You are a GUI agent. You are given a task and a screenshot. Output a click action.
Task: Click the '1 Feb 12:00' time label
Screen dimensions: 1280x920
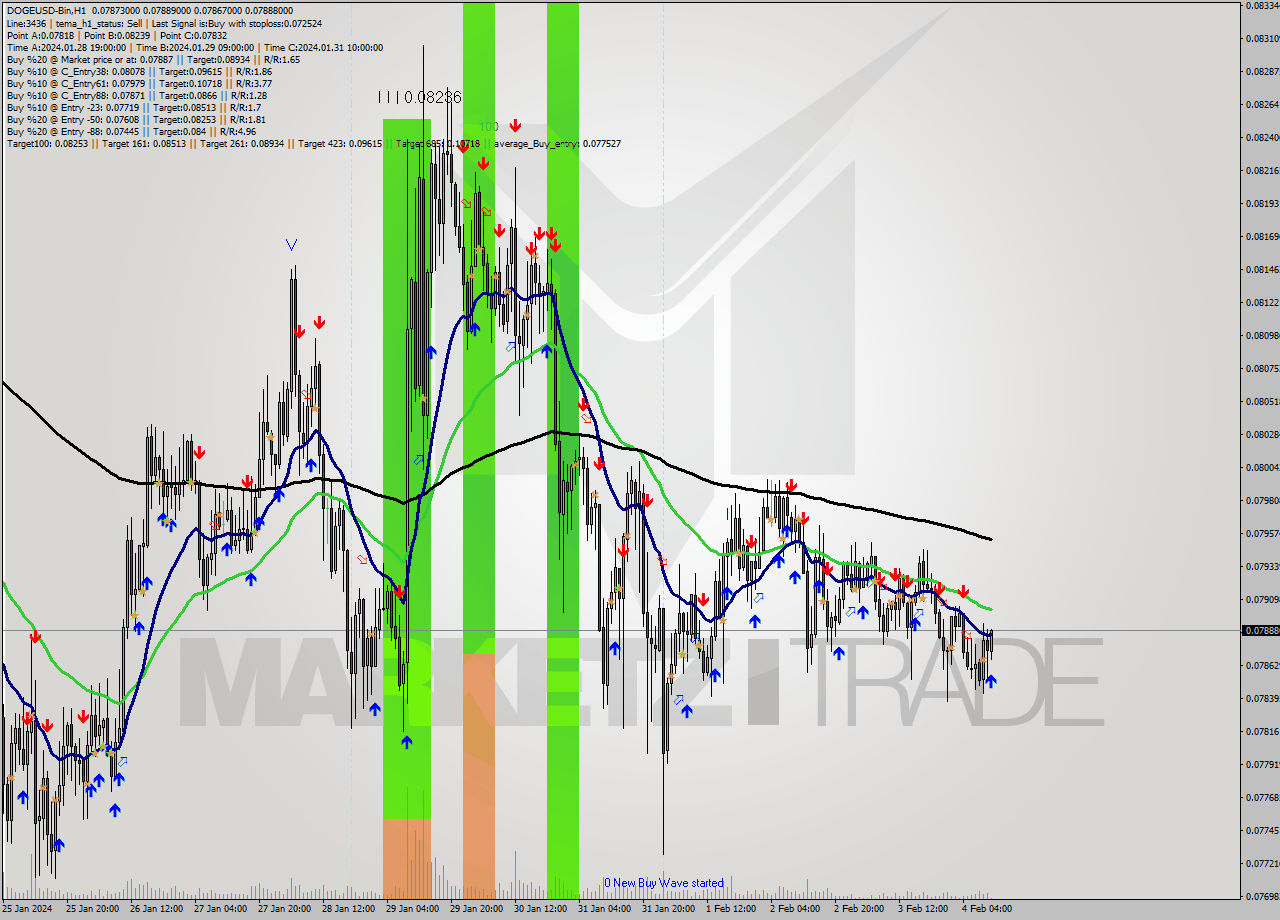click(731, 909)
